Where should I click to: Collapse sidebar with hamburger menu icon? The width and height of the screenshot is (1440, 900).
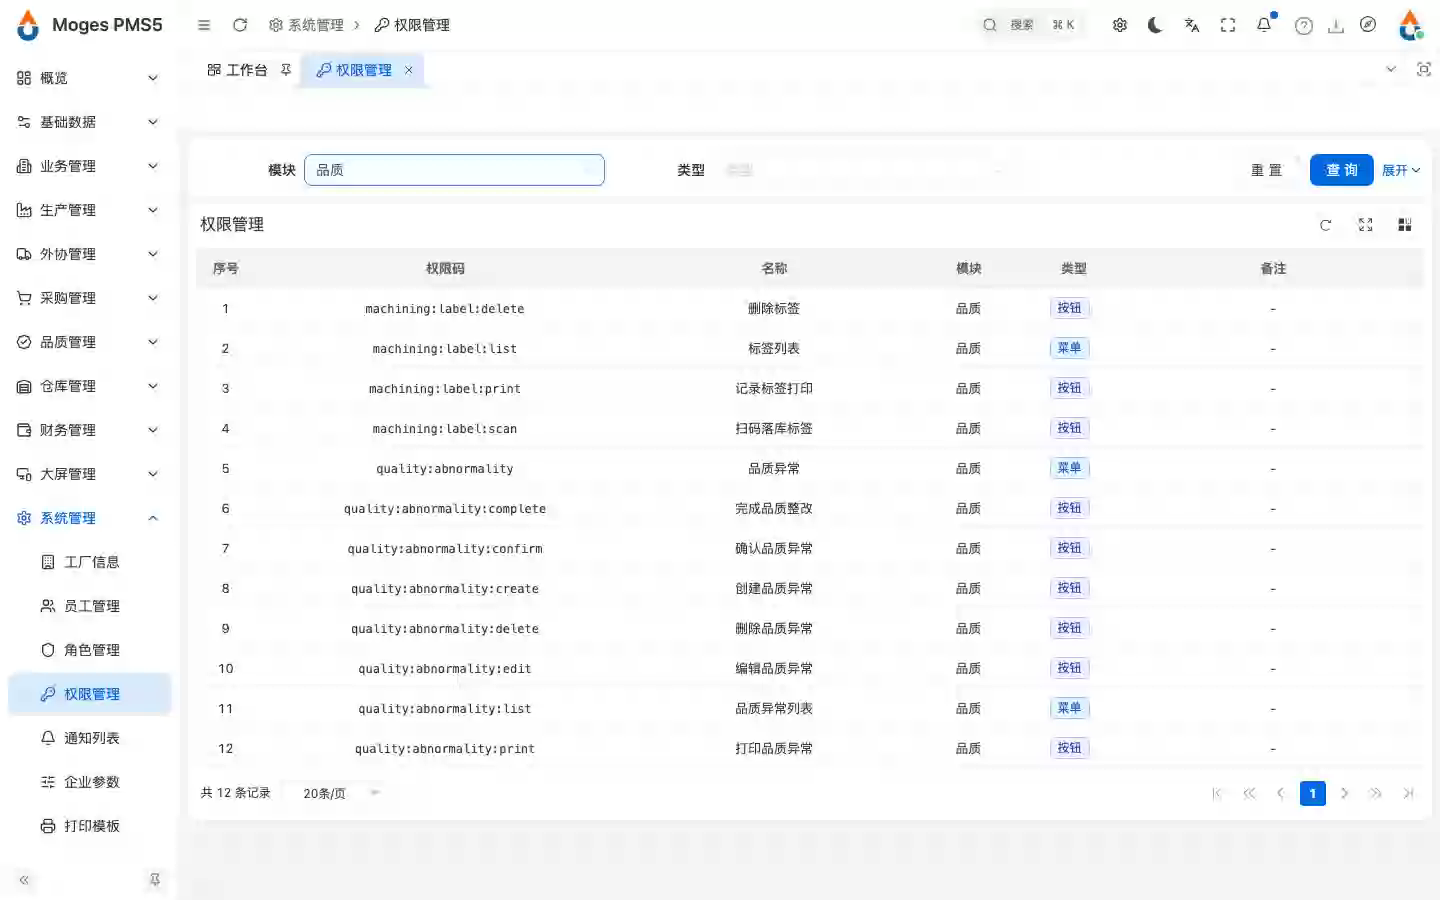point(204,25)
